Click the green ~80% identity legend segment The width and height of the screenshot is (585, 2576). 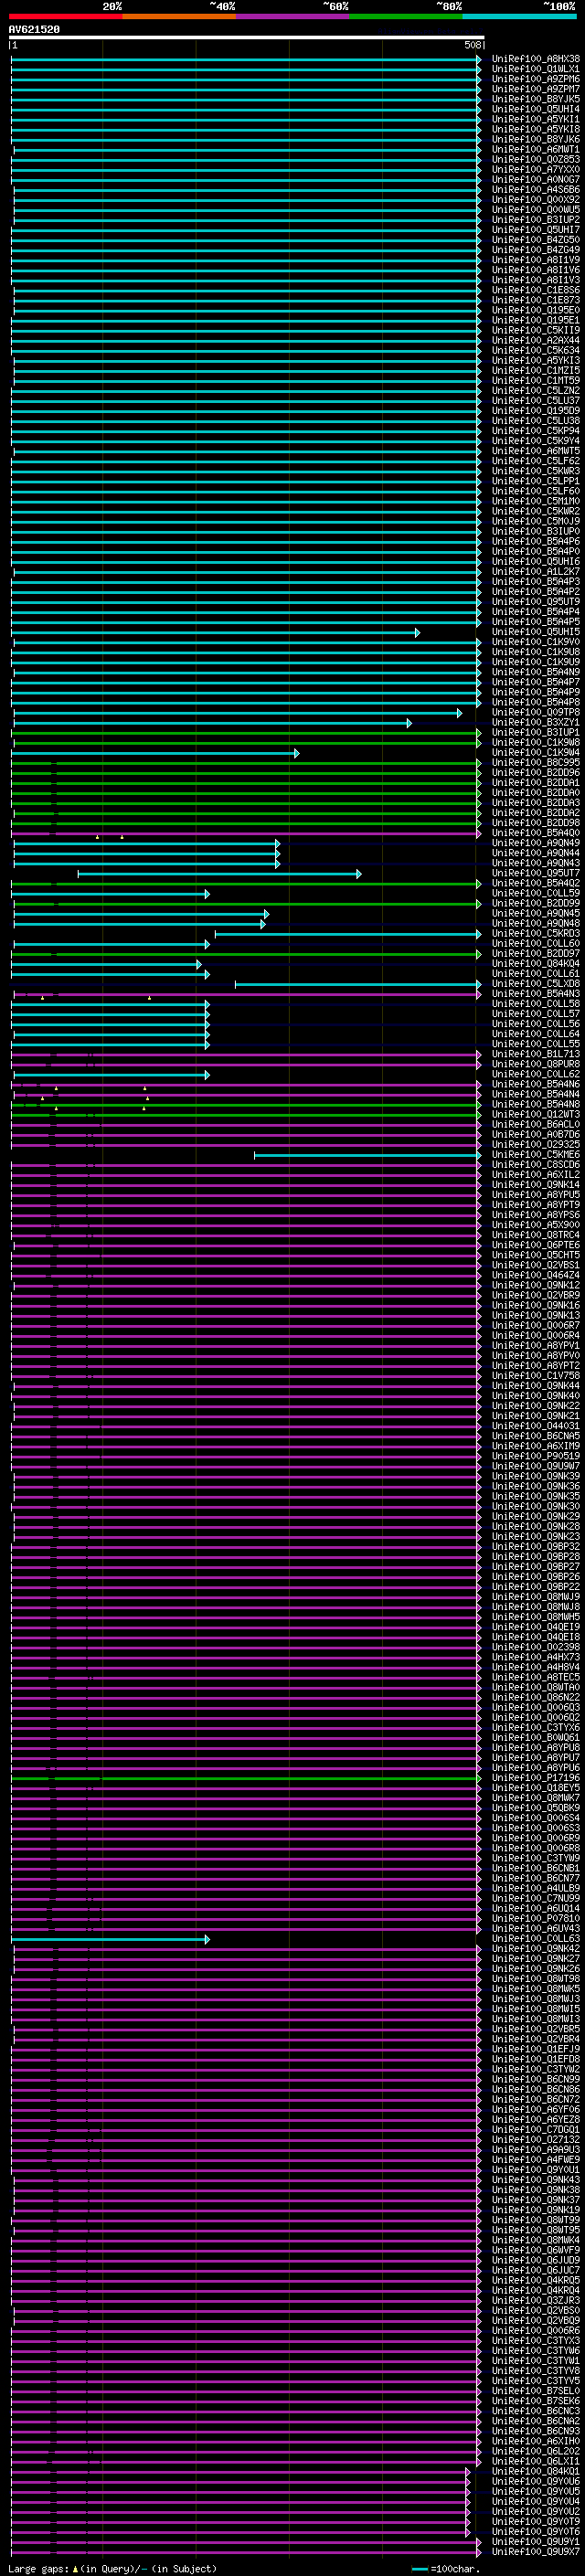tap(406, 16)
